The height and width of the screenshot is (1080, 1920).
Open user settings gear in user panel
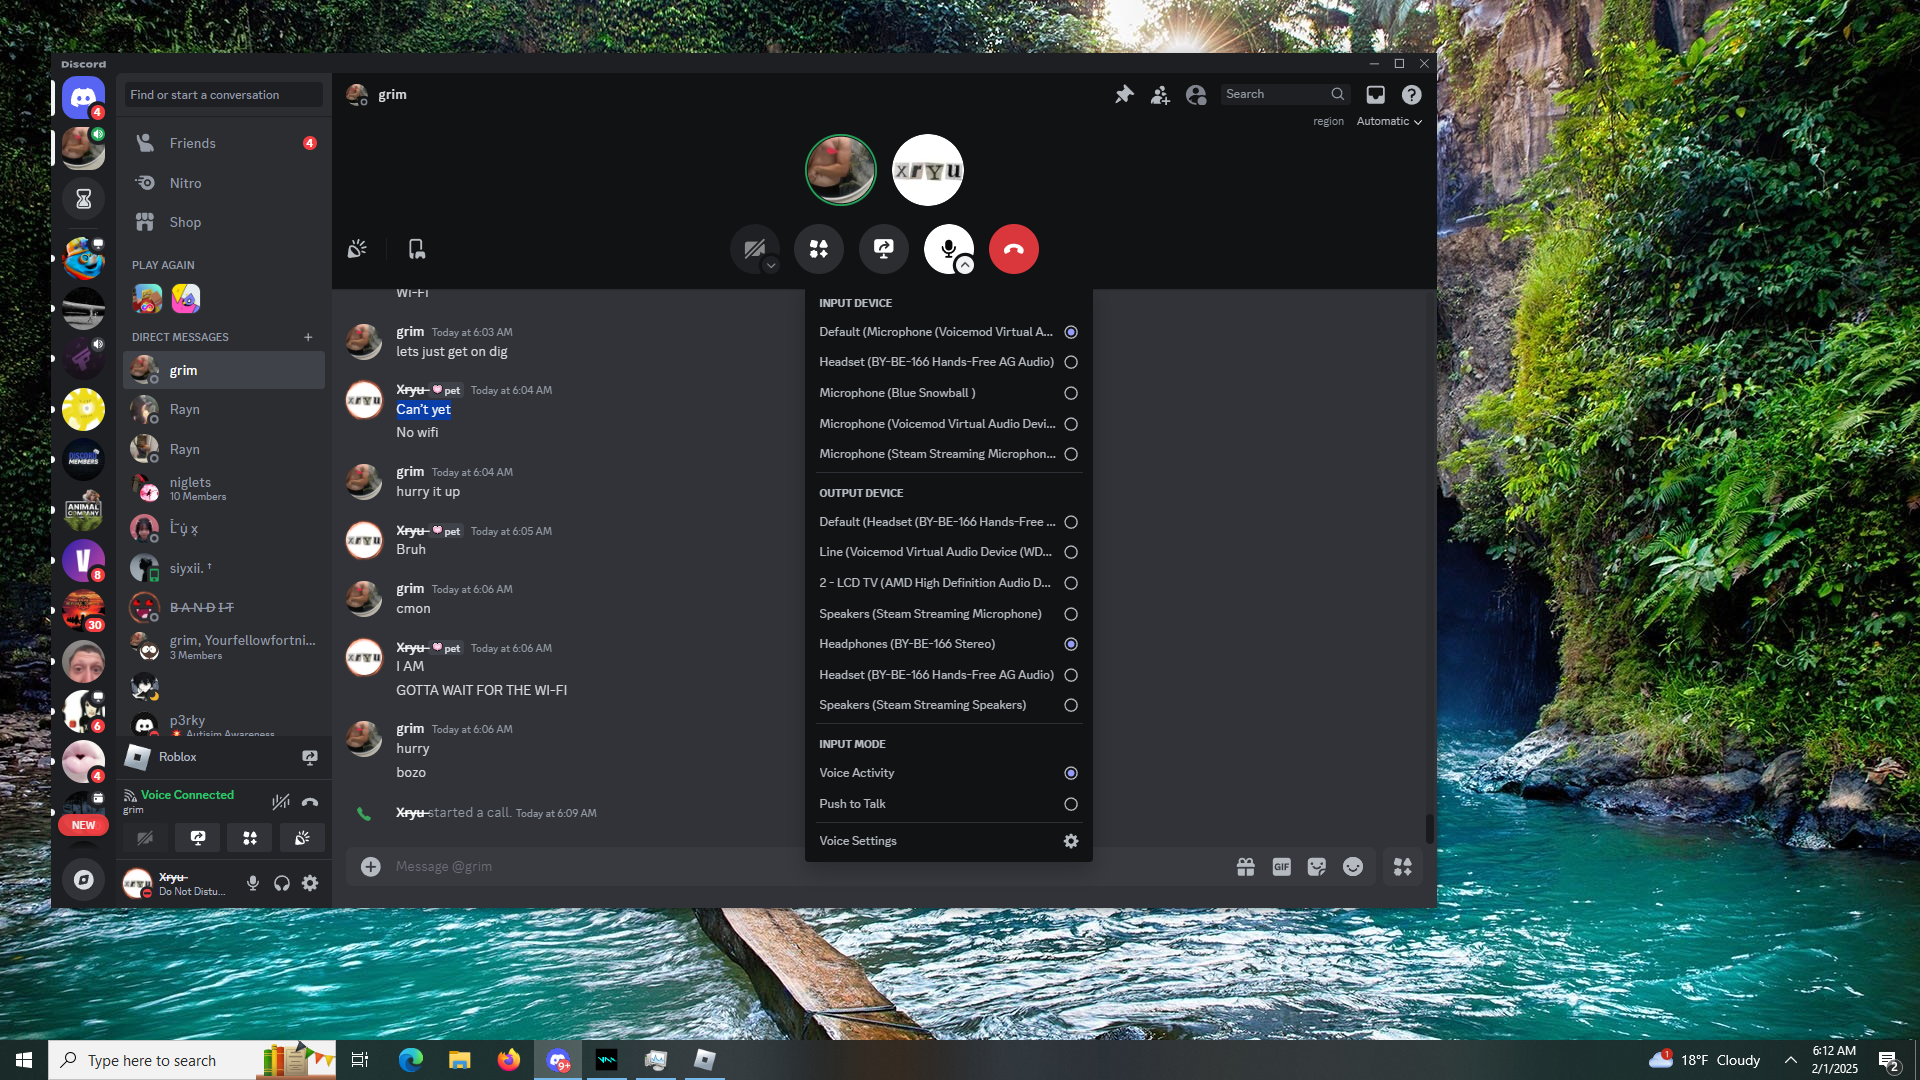[x=310, y=883]
